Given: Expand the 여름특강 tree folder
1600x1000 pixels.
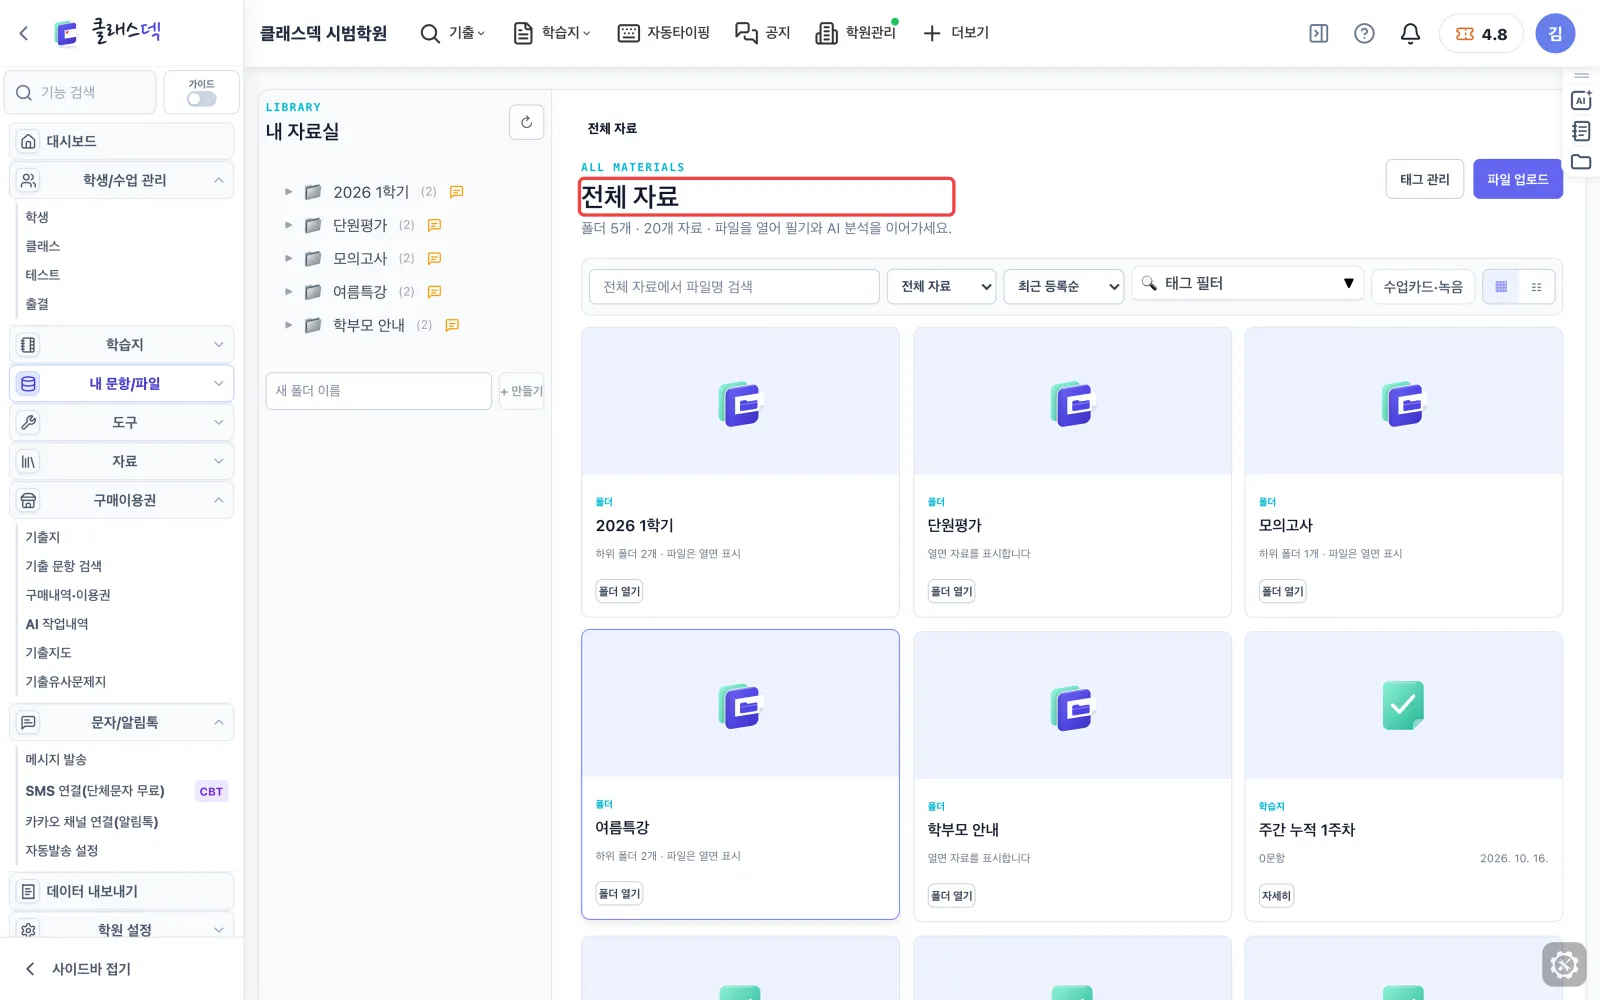Looking at the screenshot, I should coord(289,292).
